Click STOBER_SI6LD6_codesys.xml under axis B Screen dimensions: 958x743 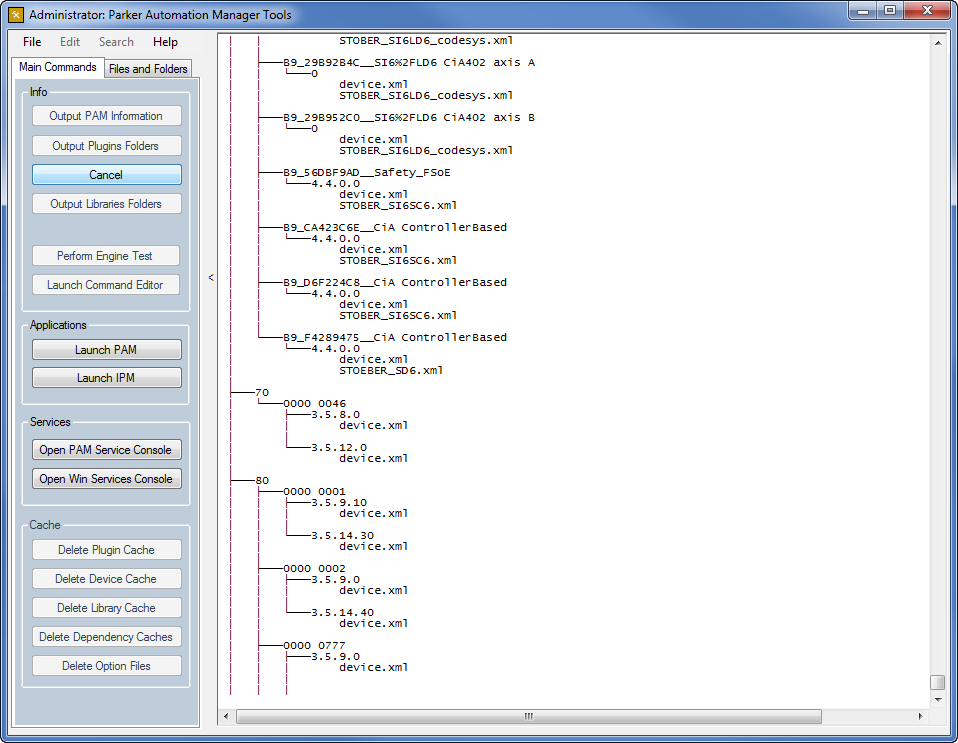point(426,150)
